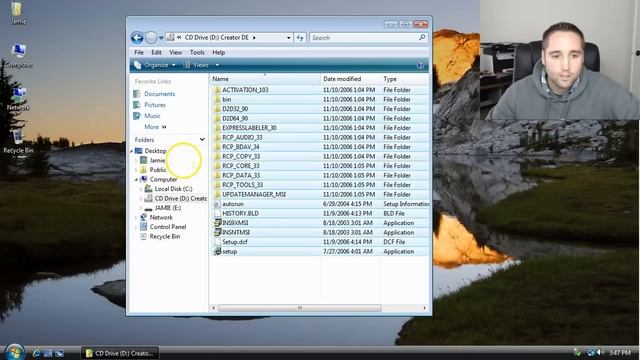Image resolution: width=640 pixels, height=360 pixels.
Task: Open the View menu
Action: tap(176, 52)
